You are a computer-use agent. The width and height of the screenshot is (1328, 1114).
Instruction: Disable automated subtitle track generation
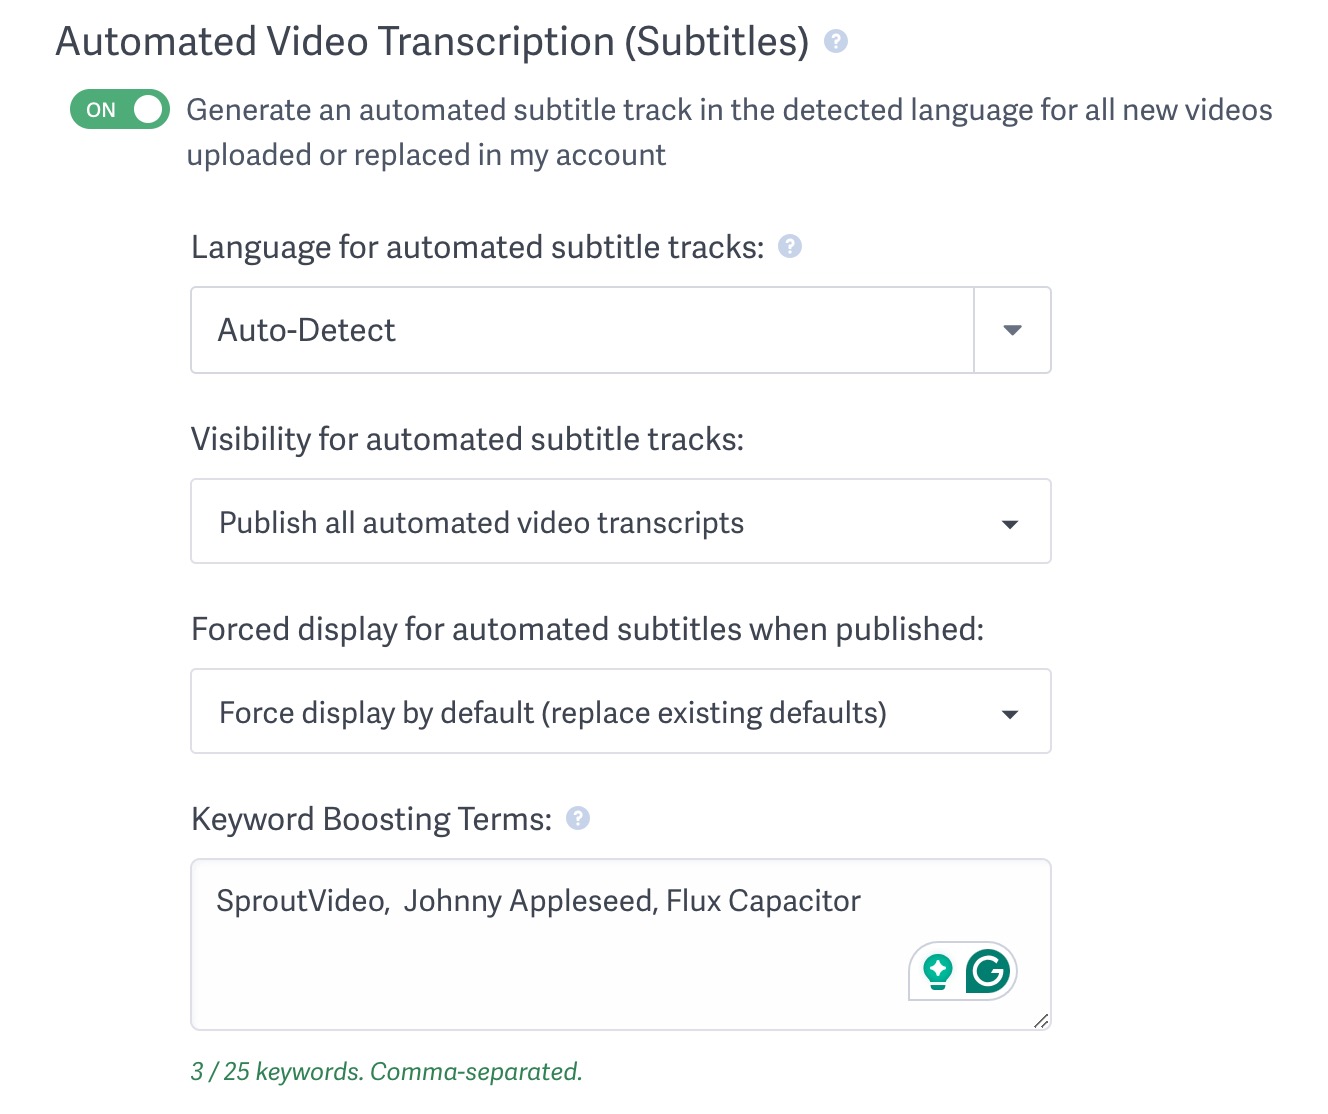pyautogui.click(x=119, y=109)
